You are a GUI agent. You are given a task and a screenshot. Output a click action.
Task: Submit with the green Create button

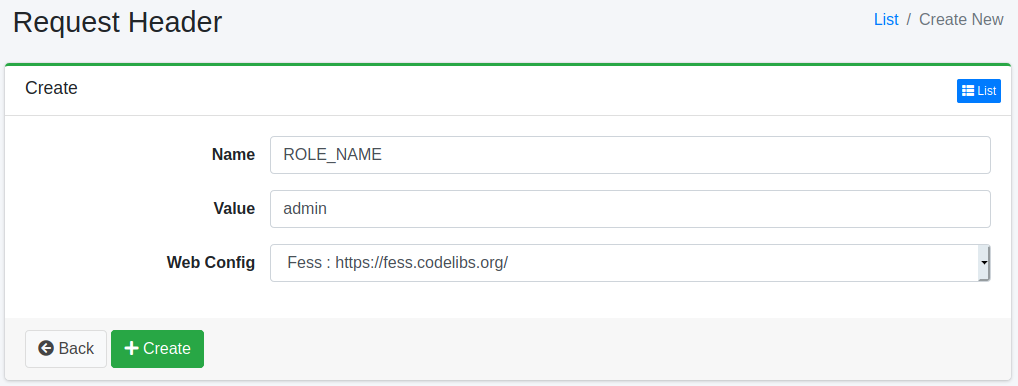(157, 349)
